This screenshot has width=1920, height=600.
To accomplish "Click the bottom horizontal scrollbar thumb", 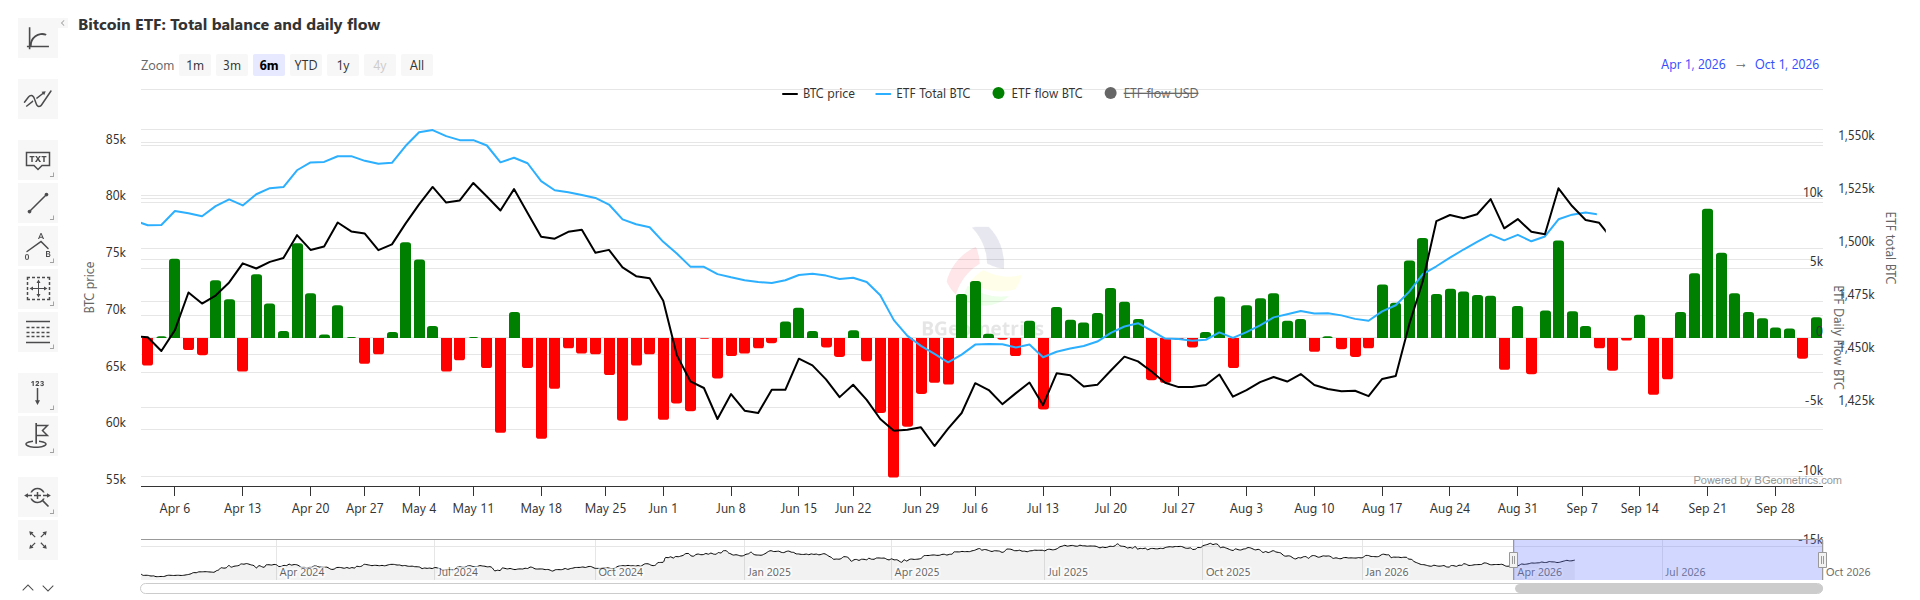I will [1668, 588].
